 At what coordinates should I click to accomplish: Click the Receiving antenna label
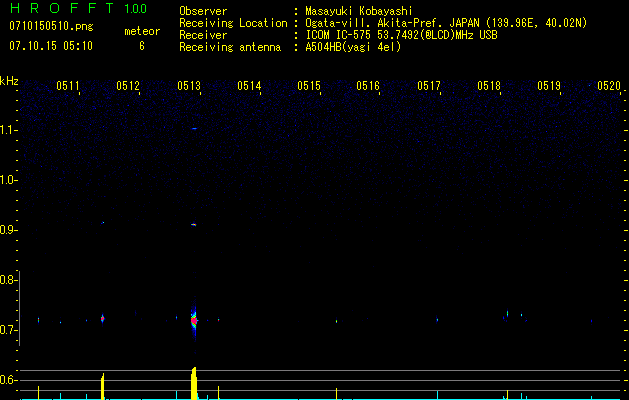(230, 47)
